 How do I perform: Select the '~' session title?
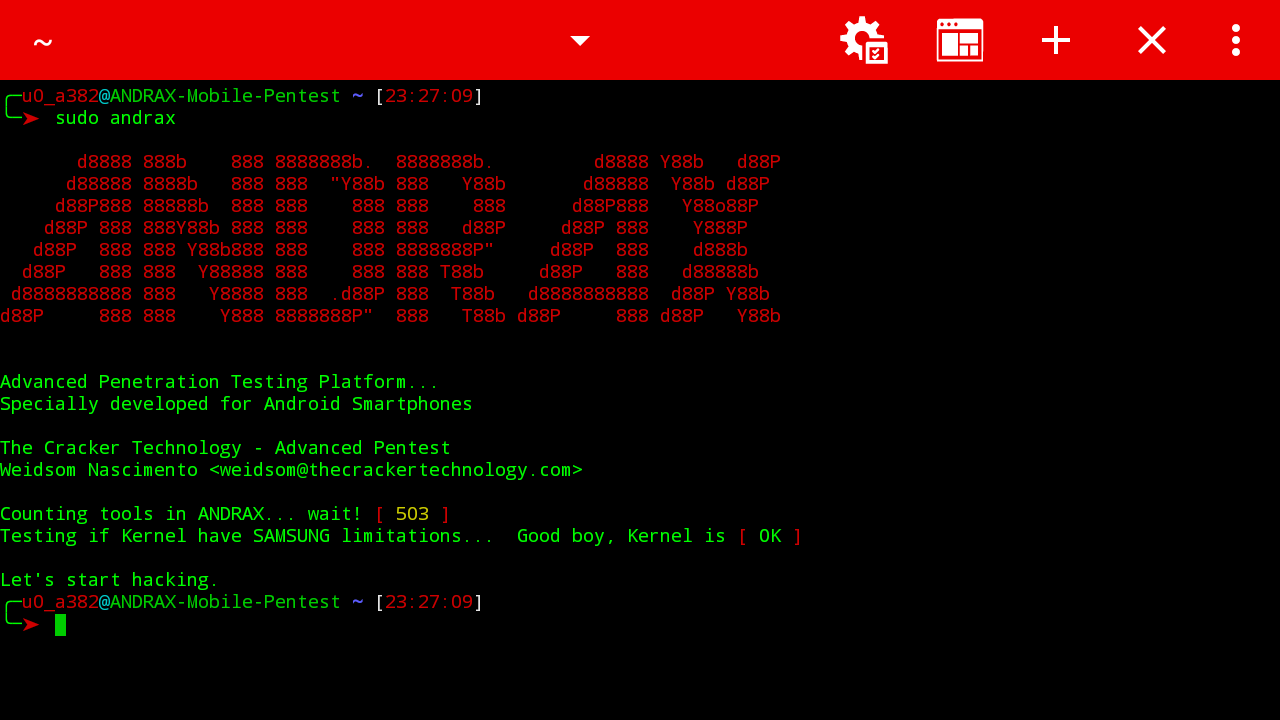(42, 42)
